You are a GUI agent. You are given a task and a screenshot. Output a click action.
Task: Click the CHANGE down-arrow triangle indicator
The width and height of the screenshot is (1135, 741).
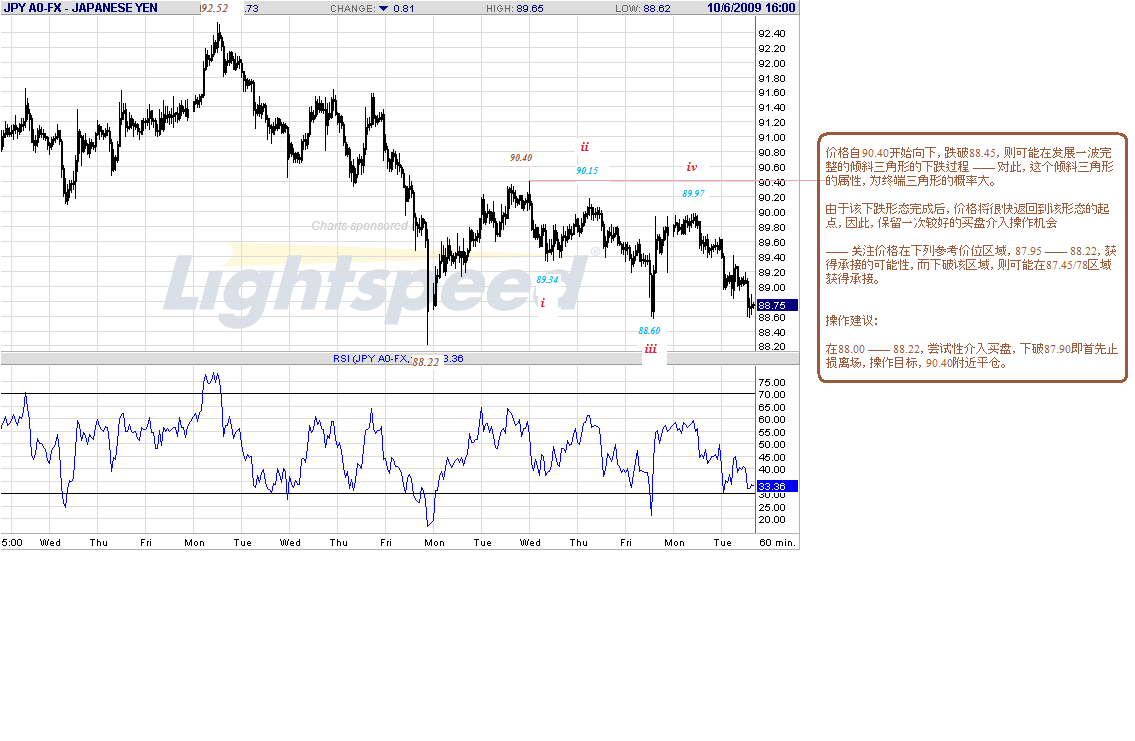tap(384, 9)
